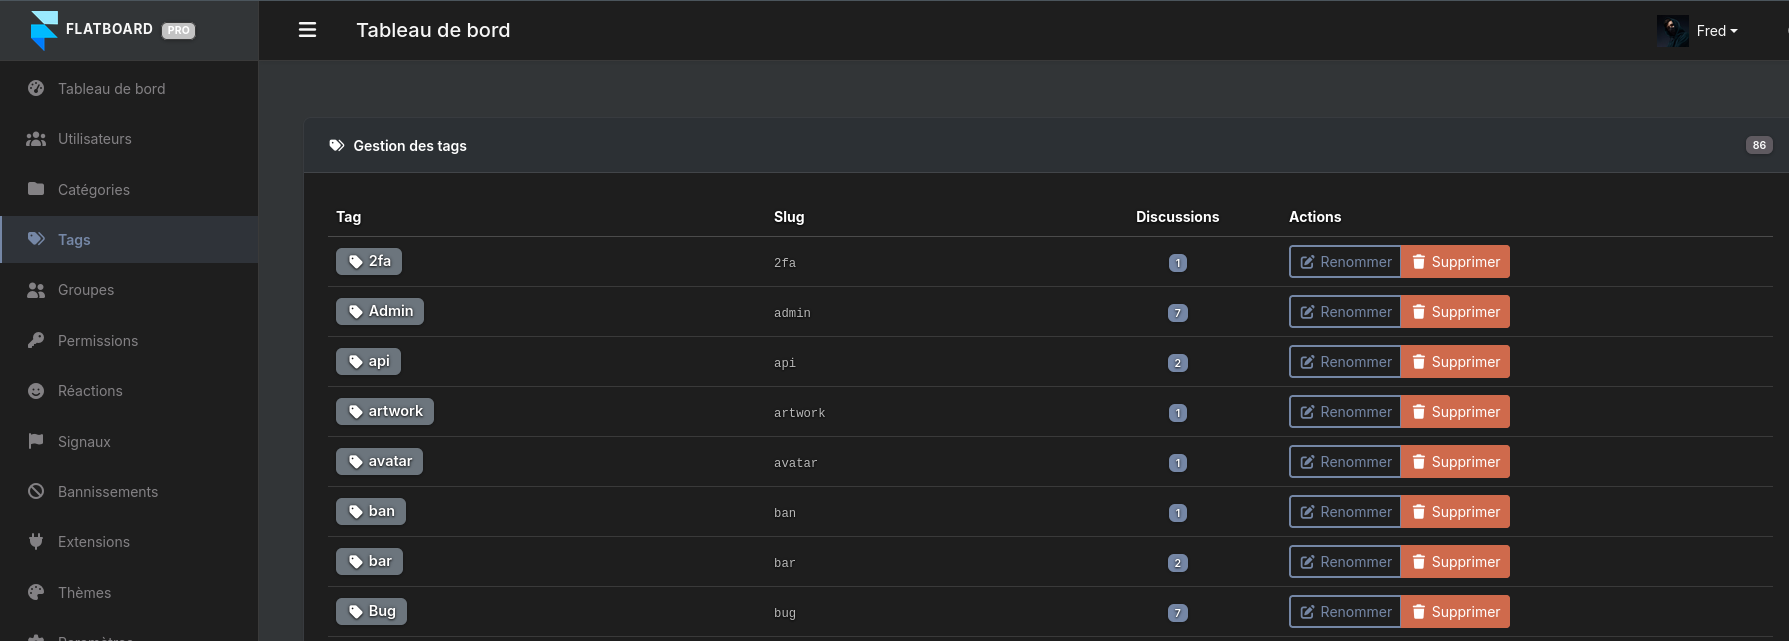Viewport: 1789px width, 641px height.
Task: Click the Flatboard logo icon
Action: [44, 30]
